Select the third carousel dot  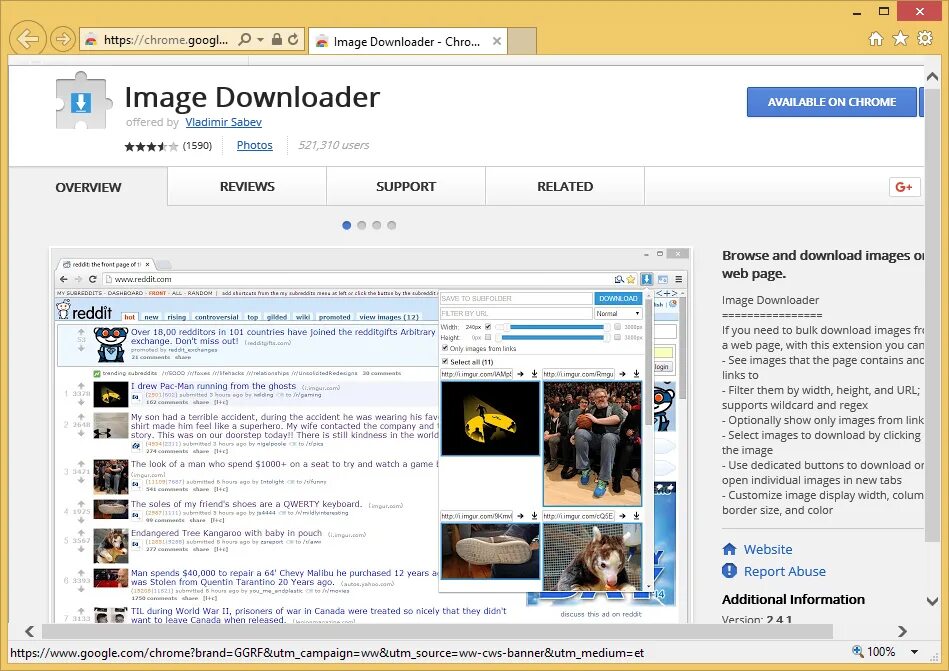(x=377, y=225)
